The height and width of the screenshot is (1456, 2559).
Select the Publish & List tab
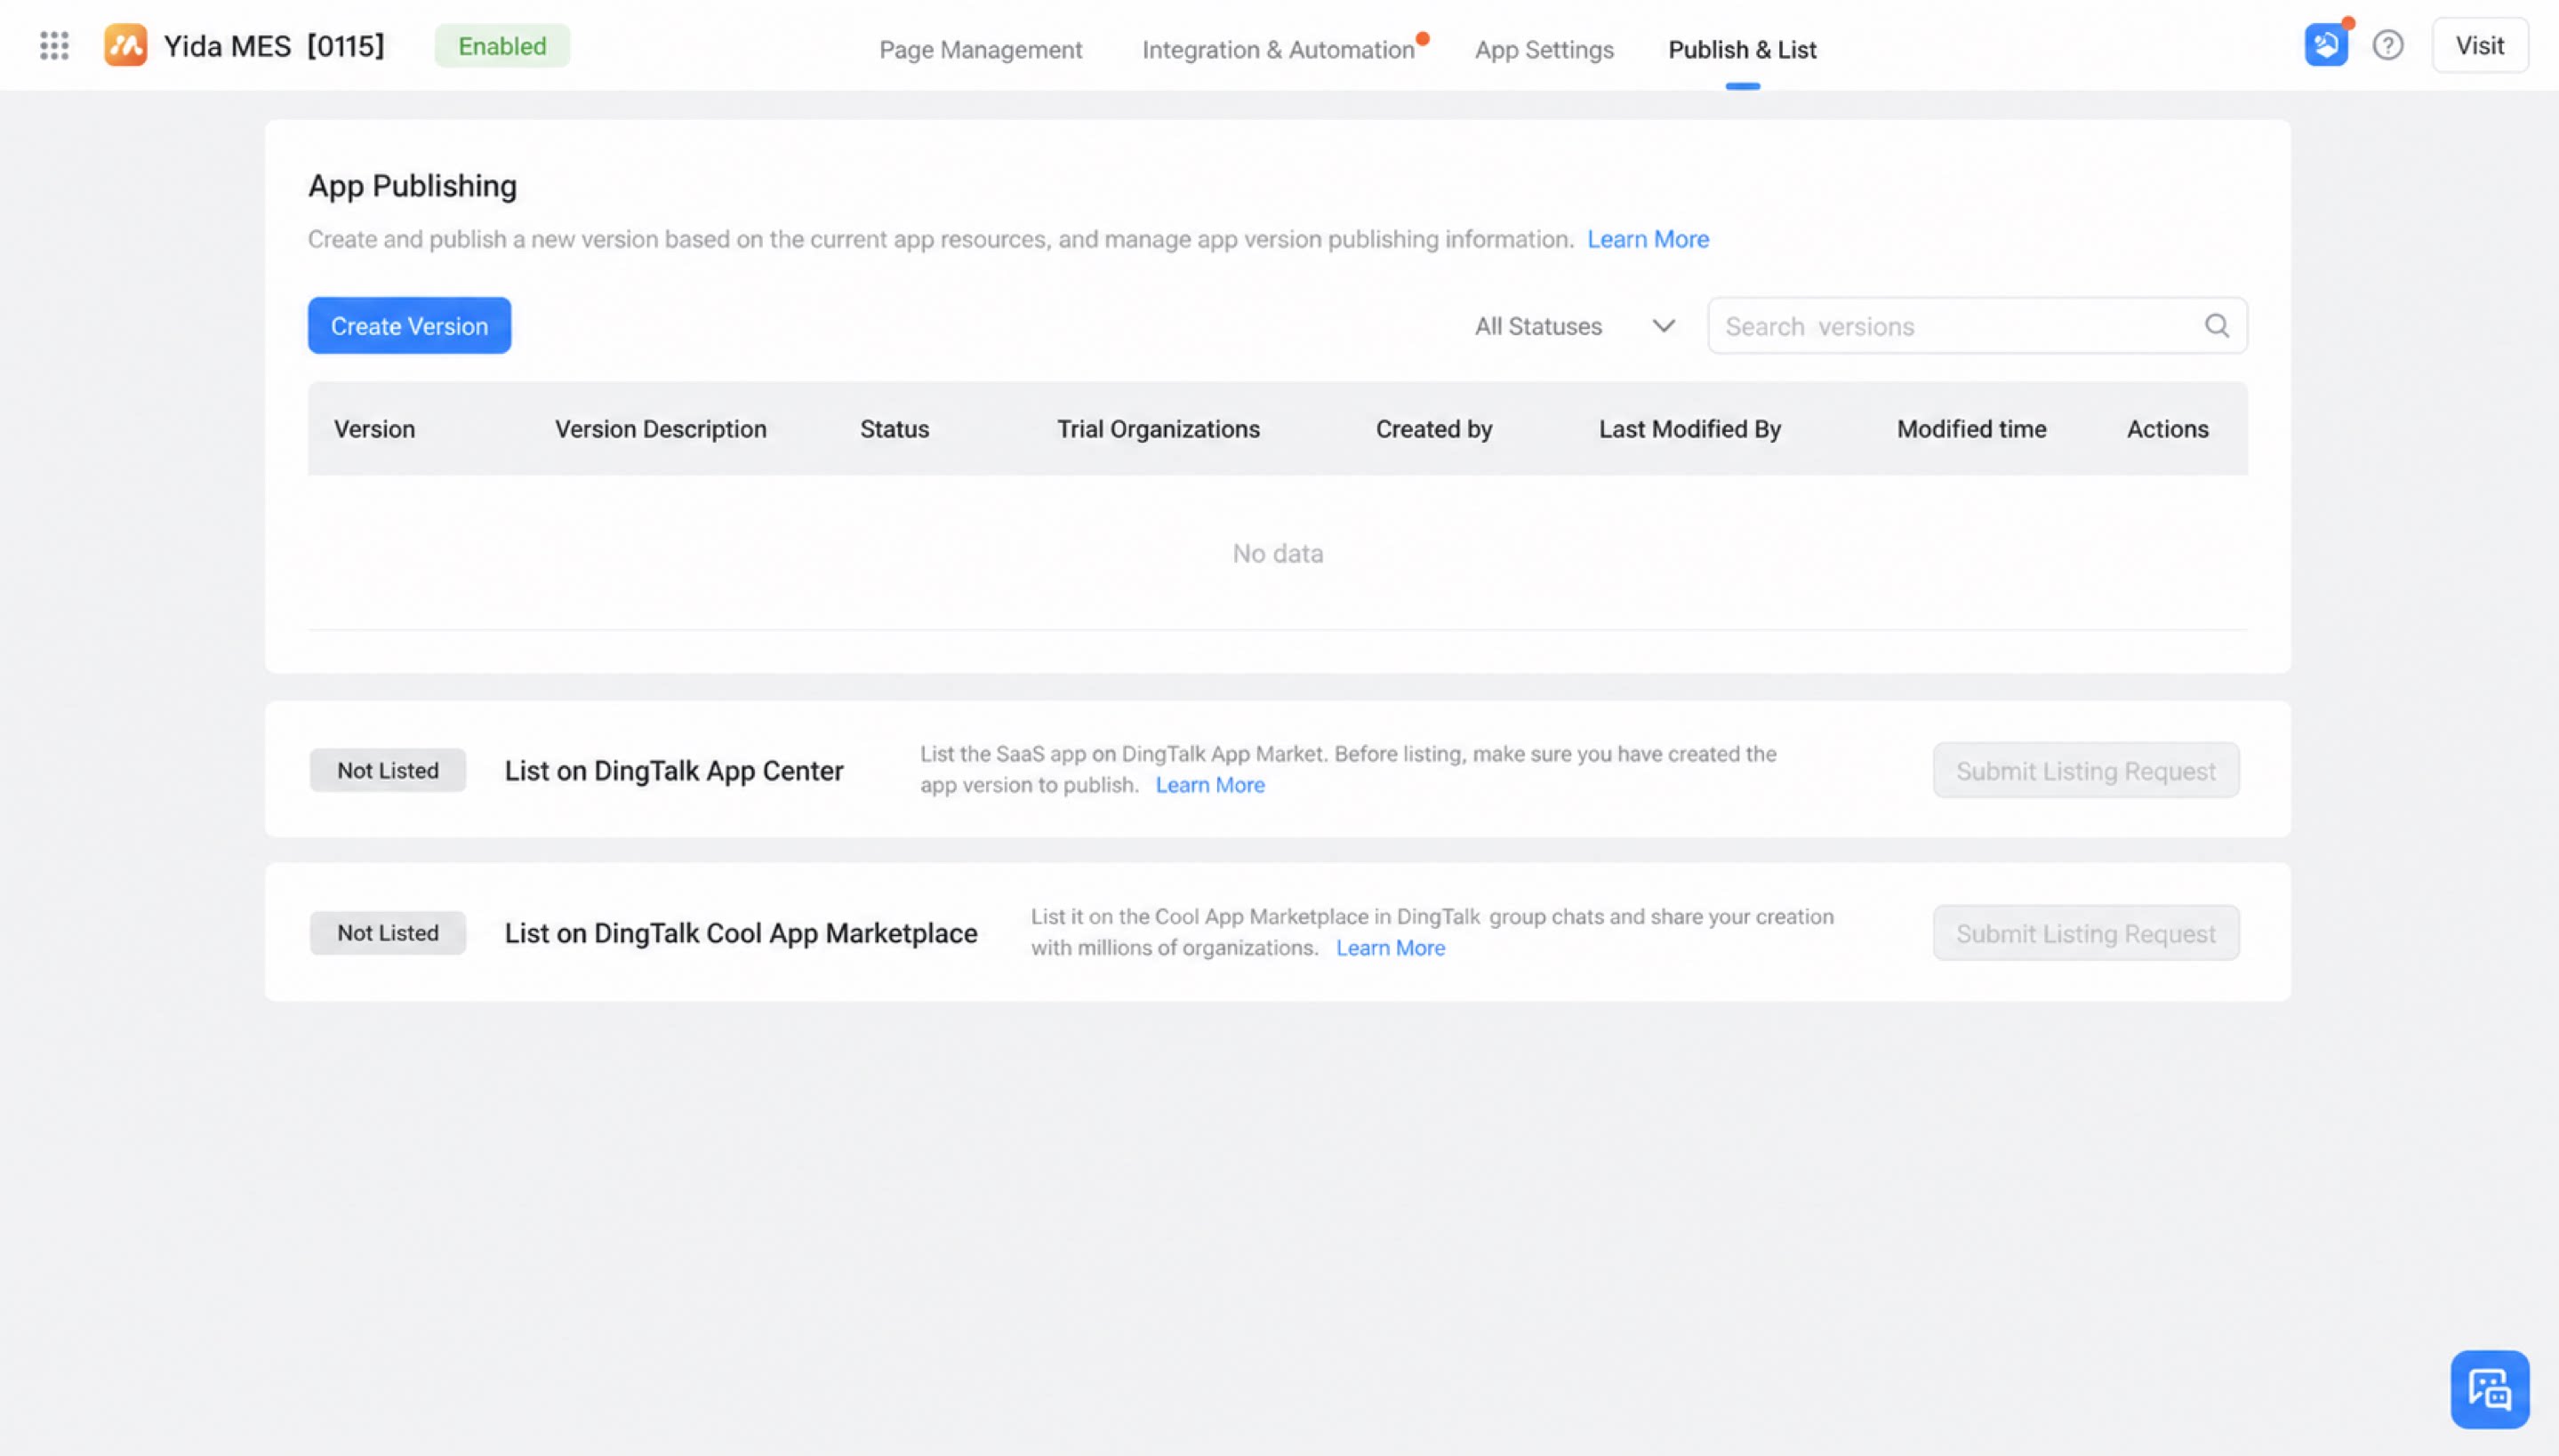[1742, 49]
